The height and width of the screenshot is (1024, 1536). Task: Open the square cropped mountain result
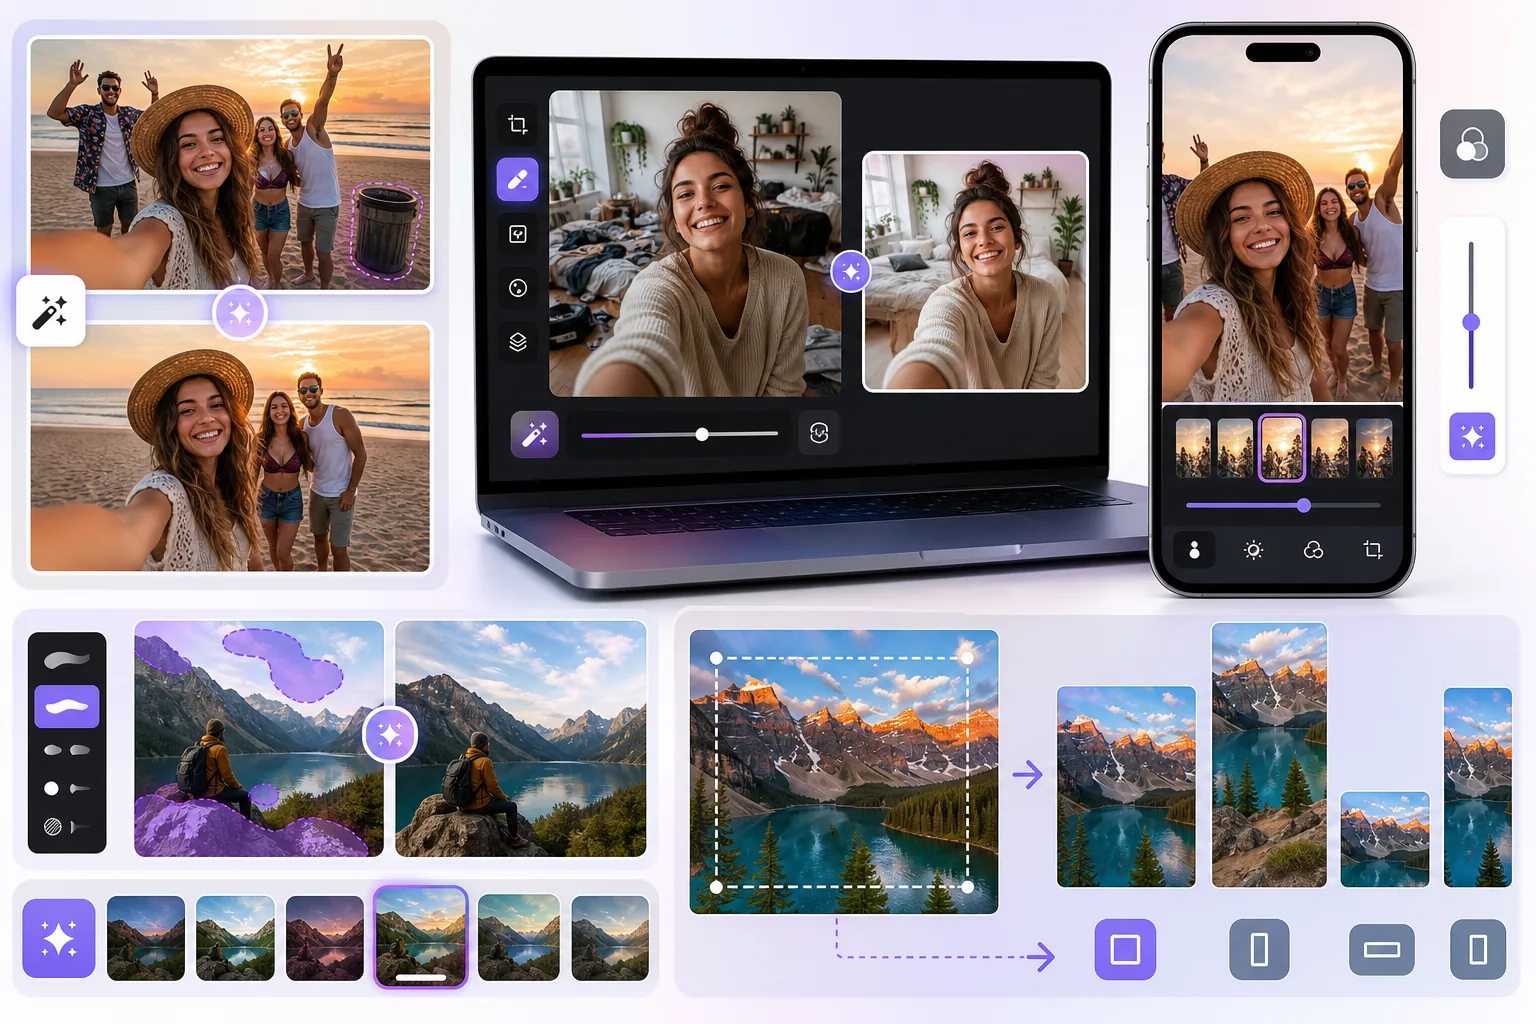tap(1126, 787)
